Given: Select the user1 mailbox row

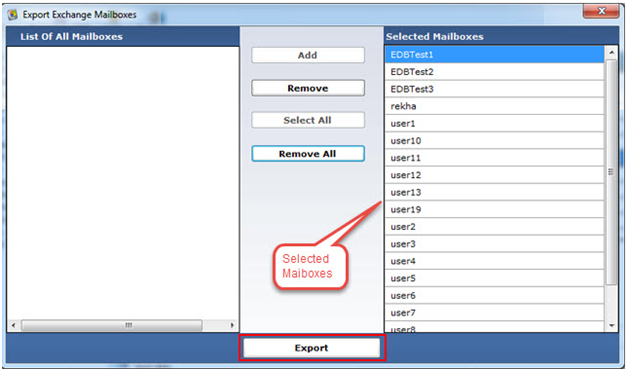Looking at the screenshot, I should [494, 123].
